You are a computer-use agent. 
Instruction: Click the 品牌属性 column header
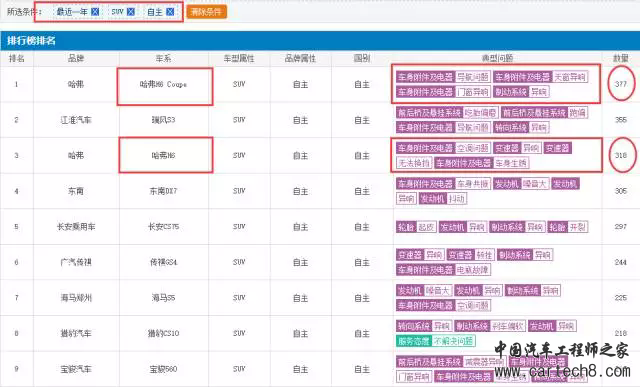(x=300, y=58)
